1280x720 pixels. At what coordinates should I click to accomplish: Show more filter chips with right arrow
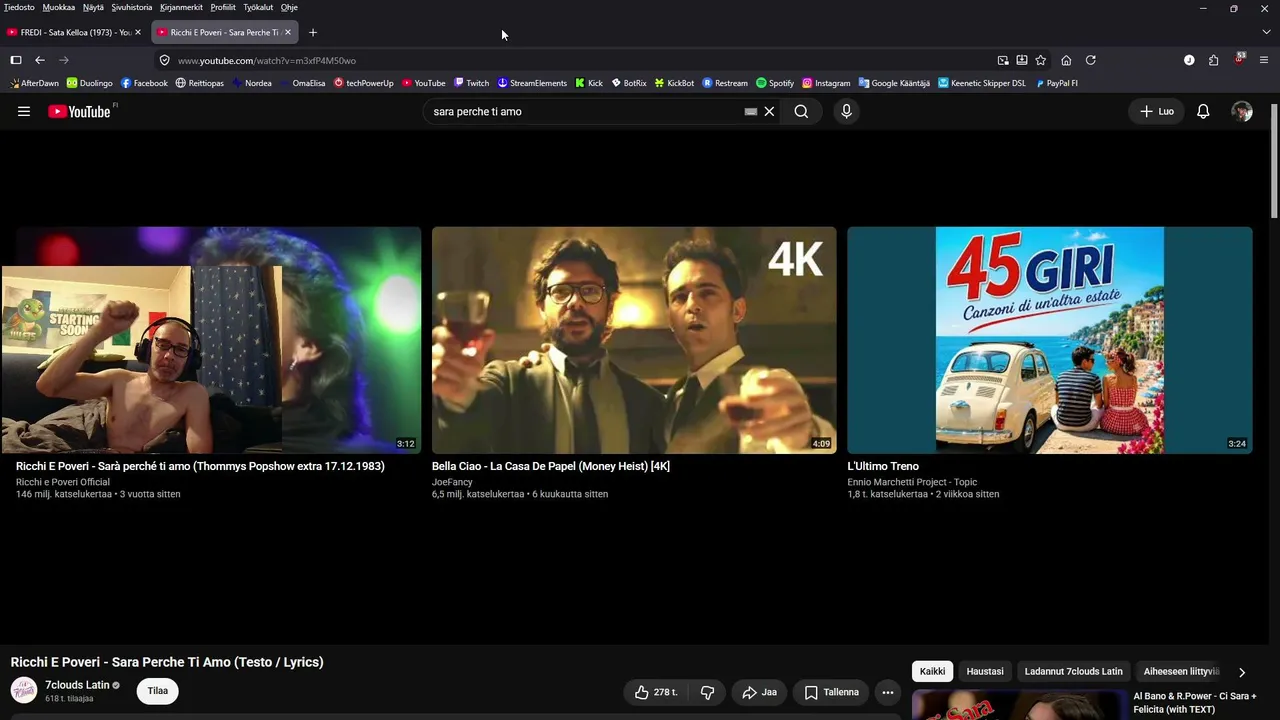1242,672
